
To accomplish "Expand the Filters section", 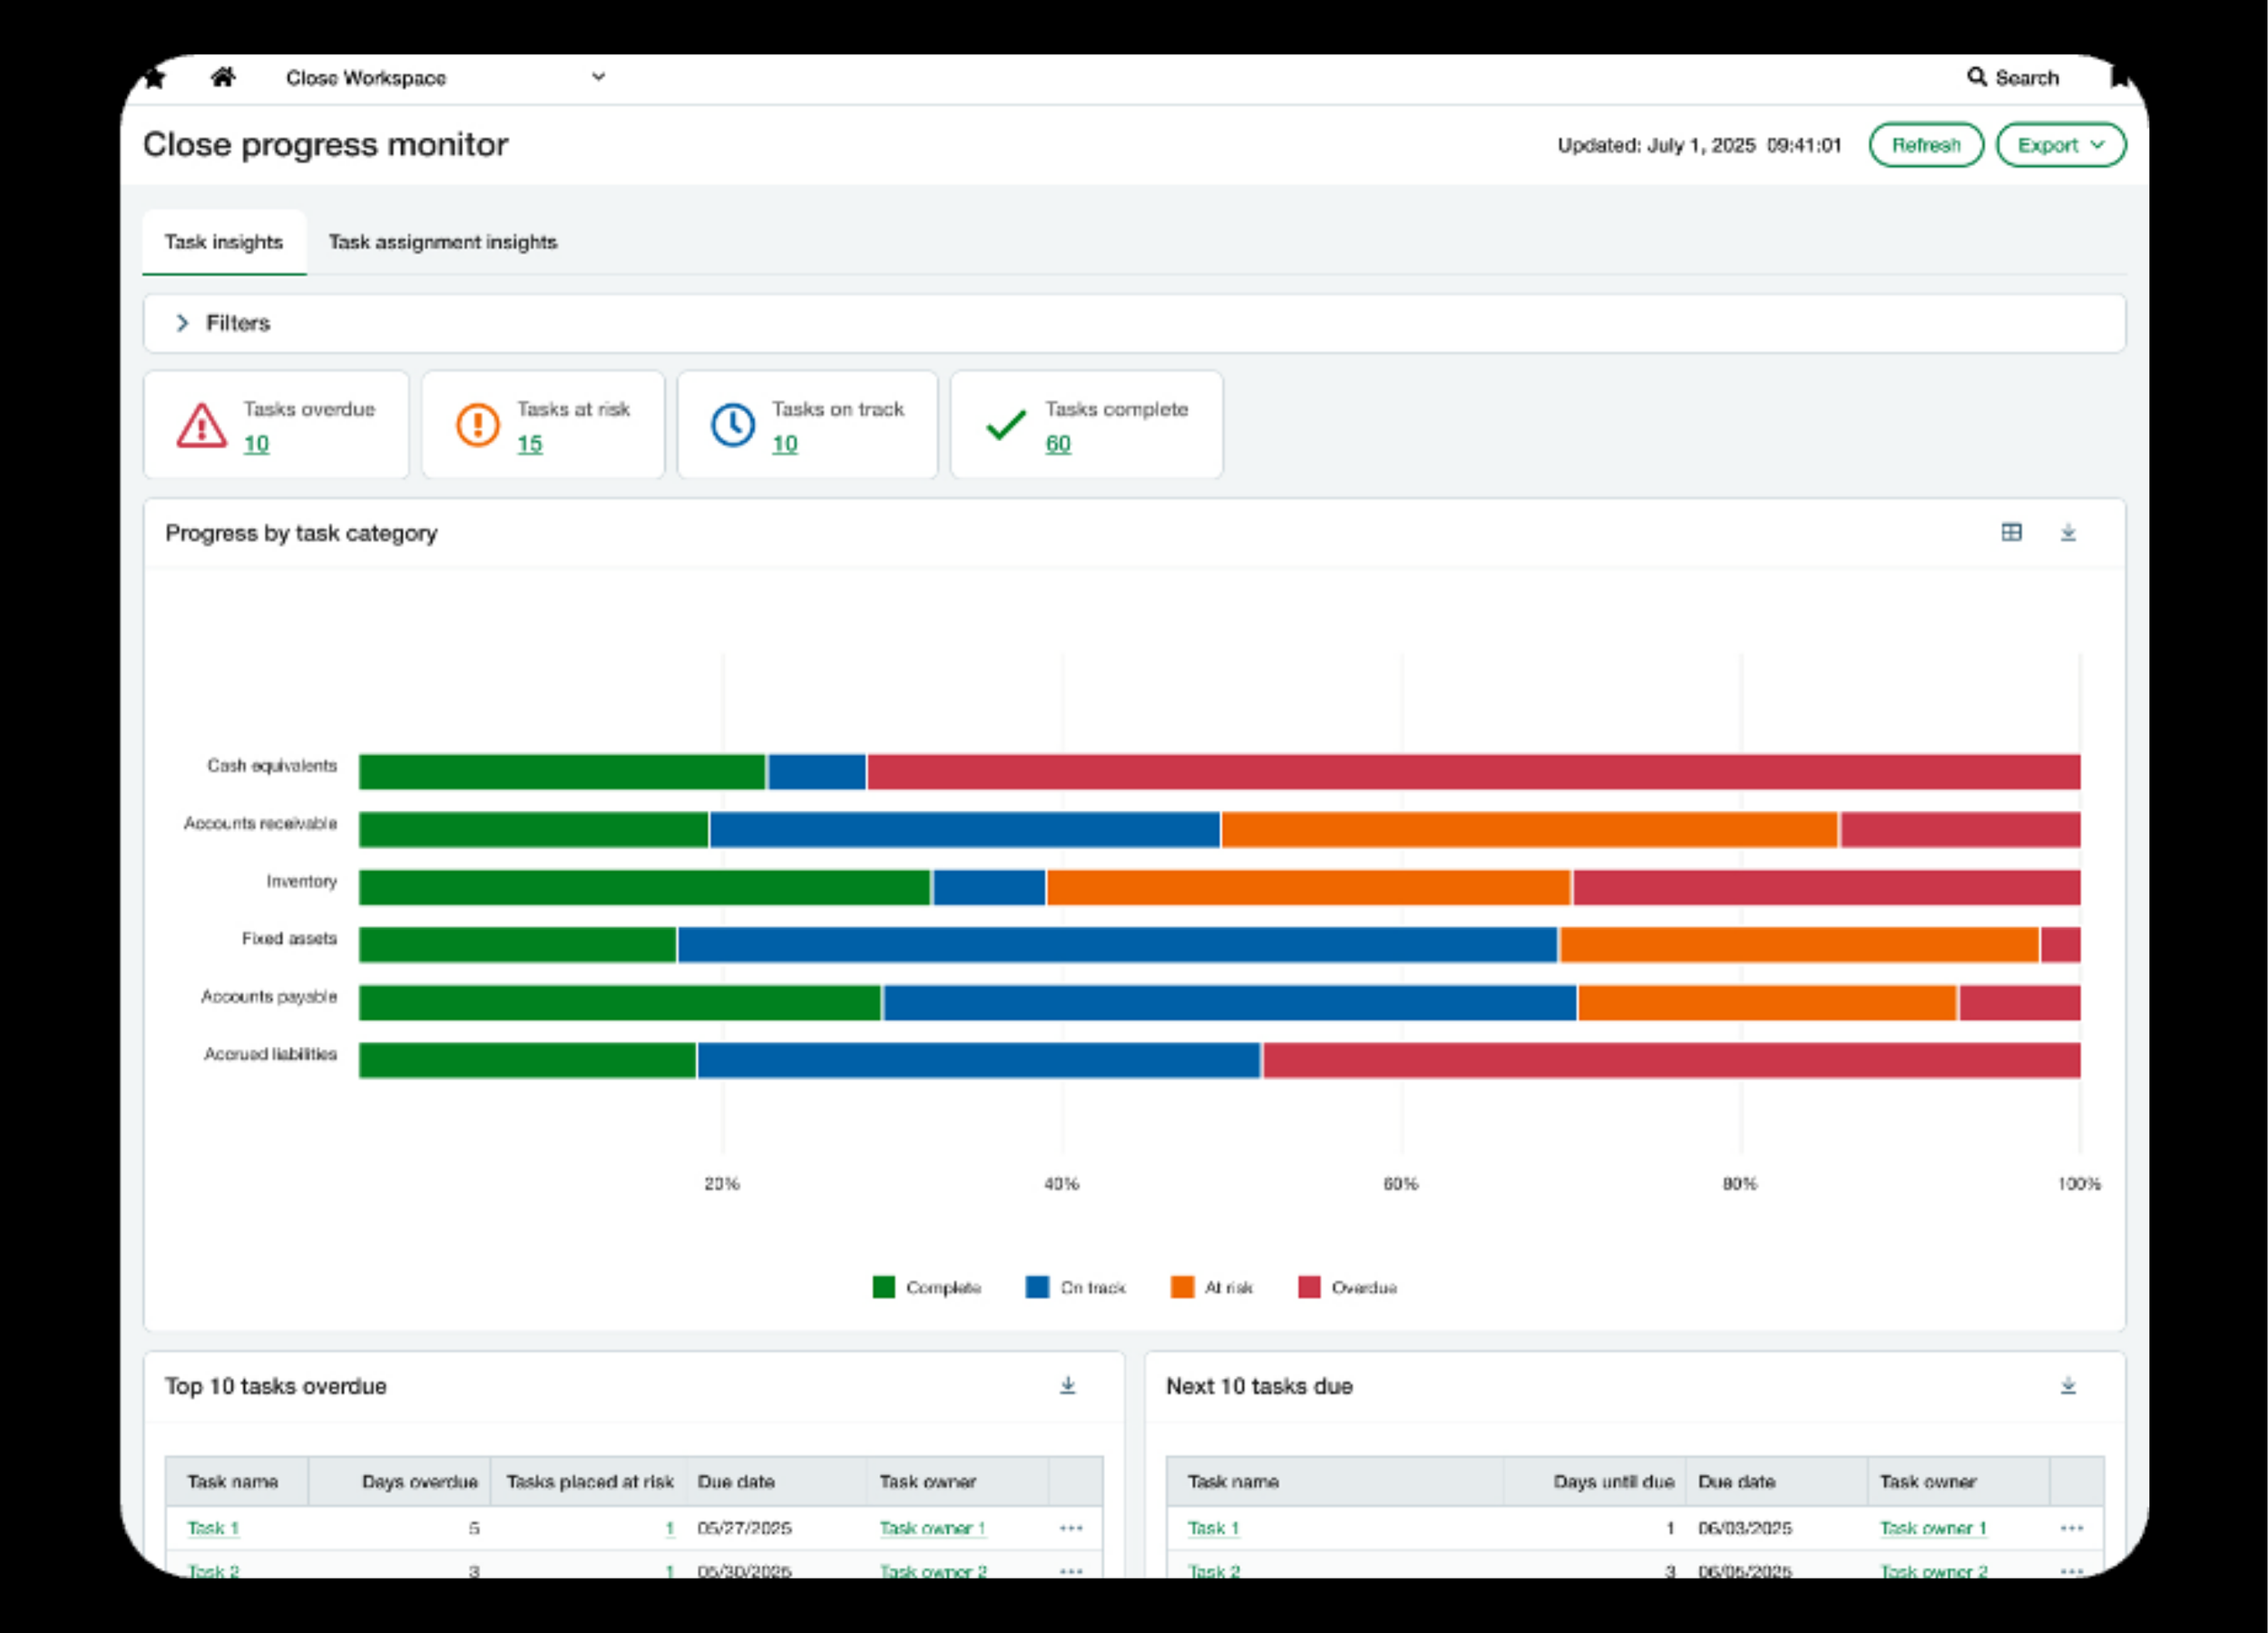I will click(182, 322).
